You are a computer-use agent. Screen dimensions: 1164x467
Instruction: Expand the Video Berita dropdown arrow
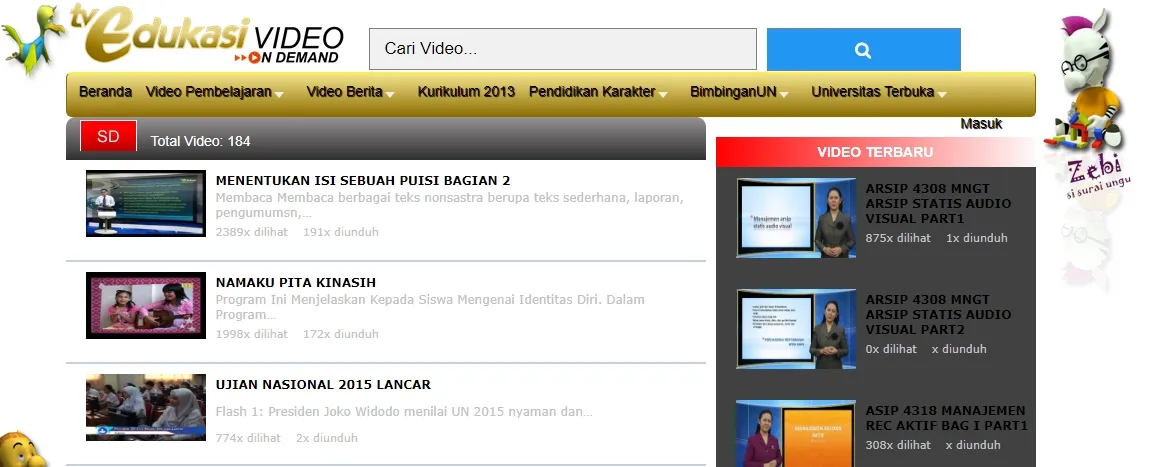[390, 94]
